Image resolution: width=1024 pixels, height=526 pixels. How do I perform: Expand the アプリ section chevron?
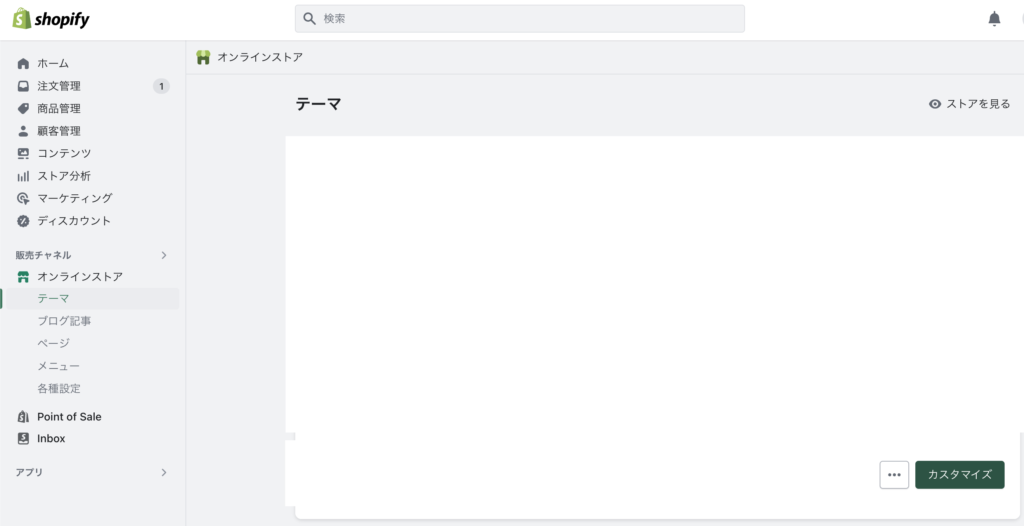(x=164, y=472)
